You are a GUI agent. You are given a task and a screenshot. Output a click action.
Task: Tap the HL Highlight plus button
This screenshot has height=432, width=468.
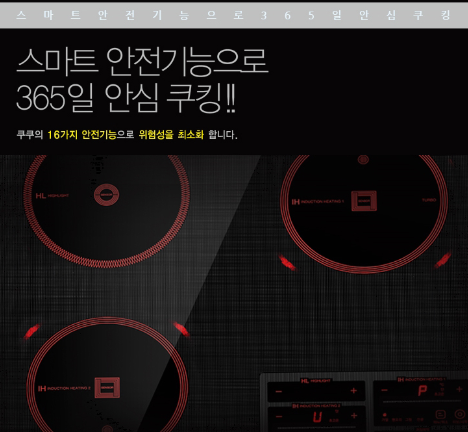tap(354, 391)
